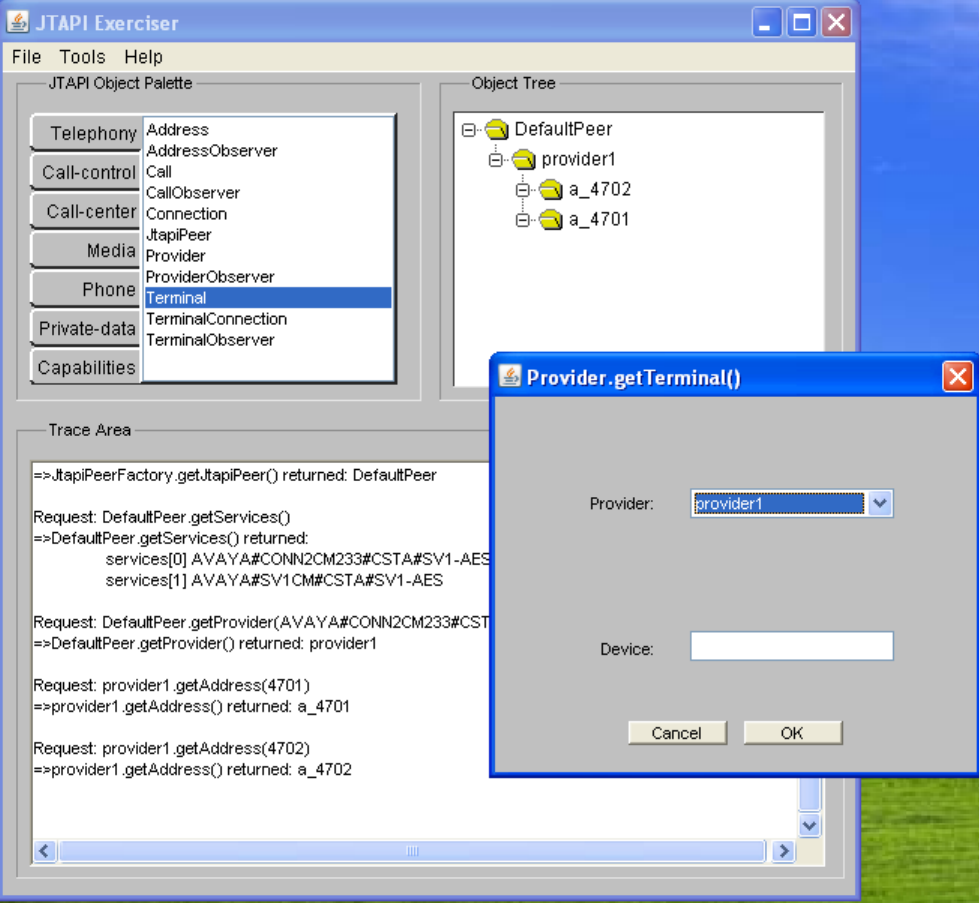Select the provider1 tree label
This screenshot has height=903, width=980.
[x=578, y=159]
